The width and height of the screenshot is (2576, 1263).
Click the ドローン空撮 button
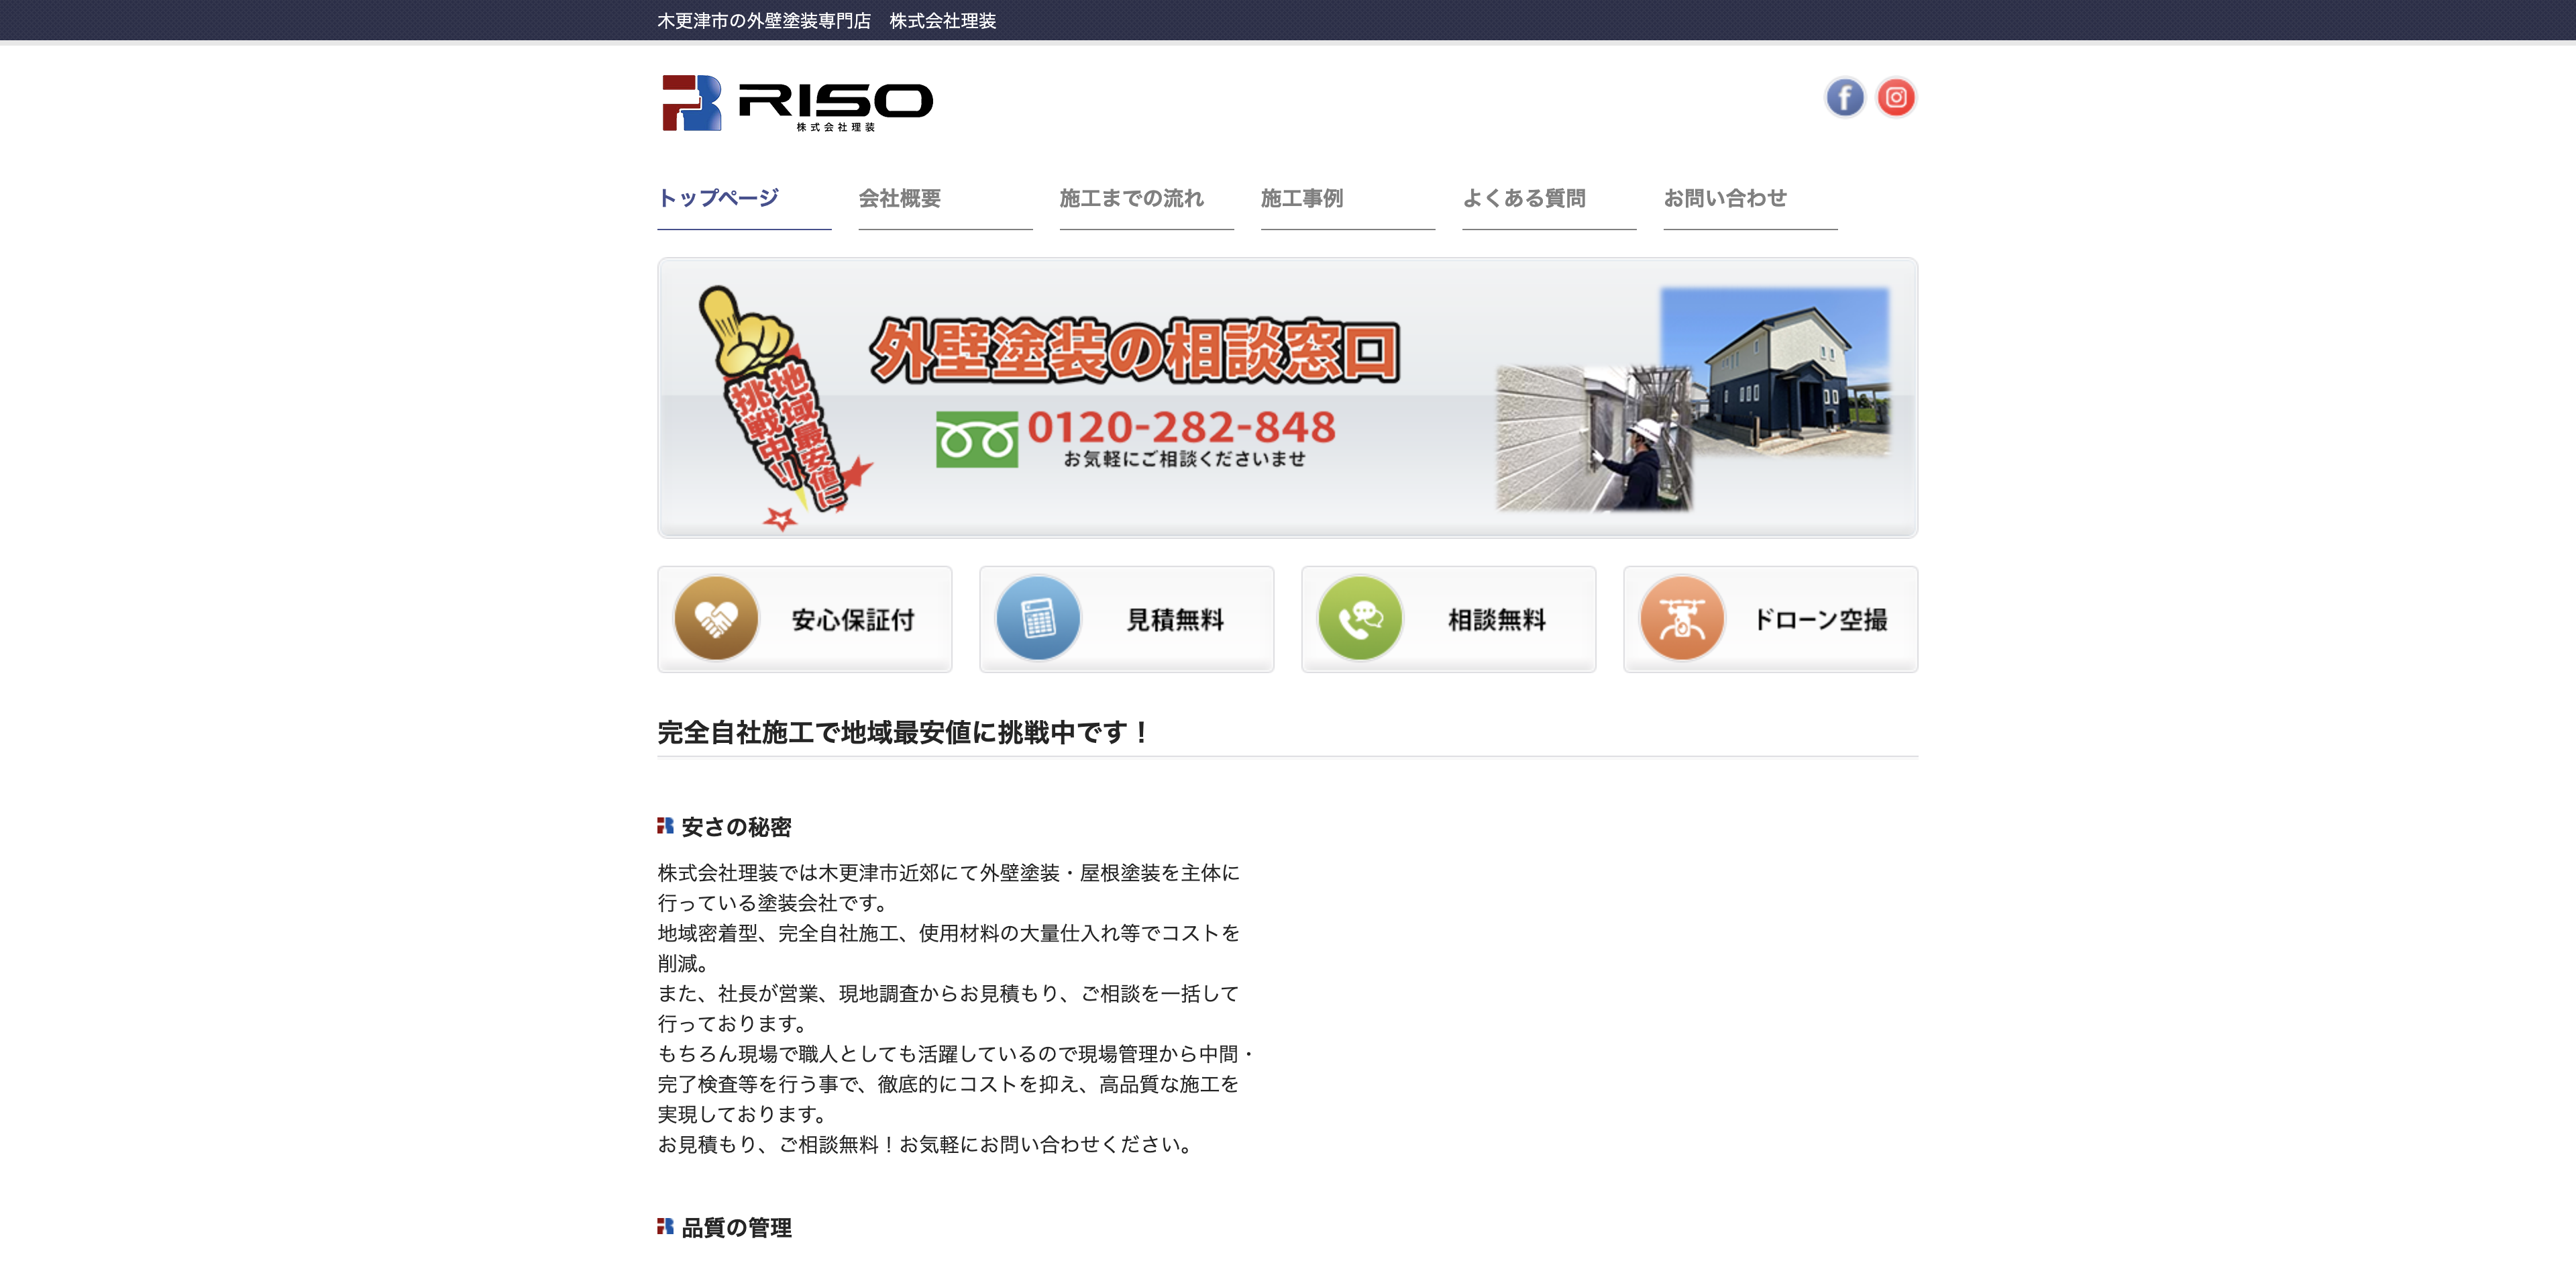tap(1771, 619)
